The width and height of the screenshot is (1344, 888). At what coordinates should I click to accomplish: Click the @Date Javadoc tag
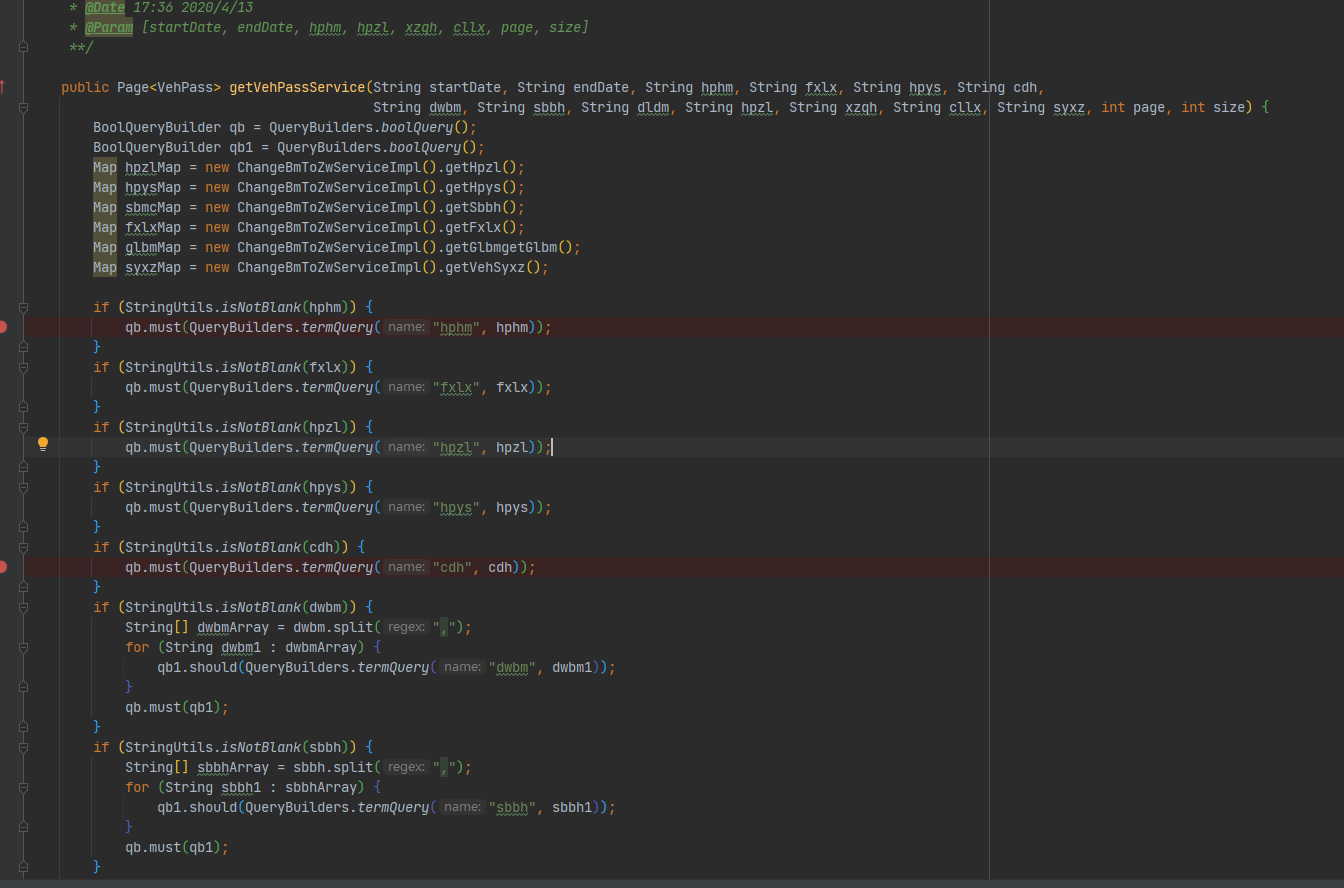(x=105, y=7)
